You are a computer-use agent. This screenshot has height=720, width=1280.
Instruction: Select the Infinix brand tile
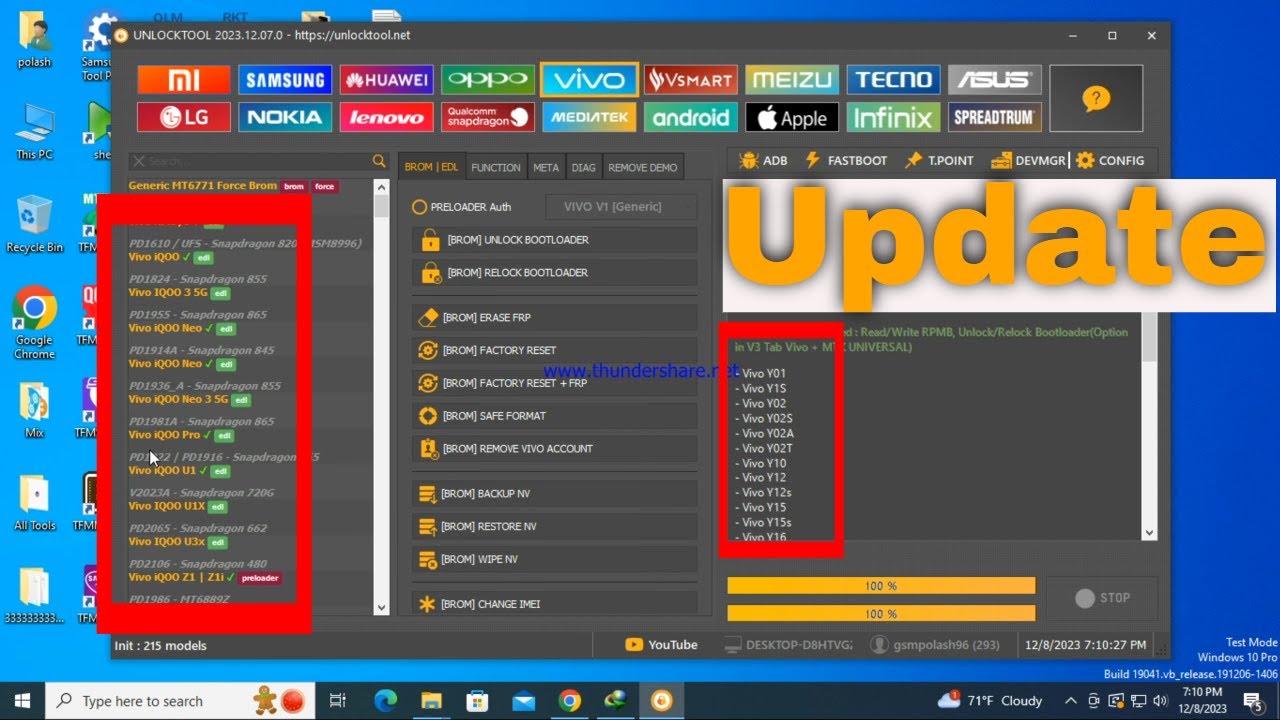pyautogui.click(x=893, y=117)
